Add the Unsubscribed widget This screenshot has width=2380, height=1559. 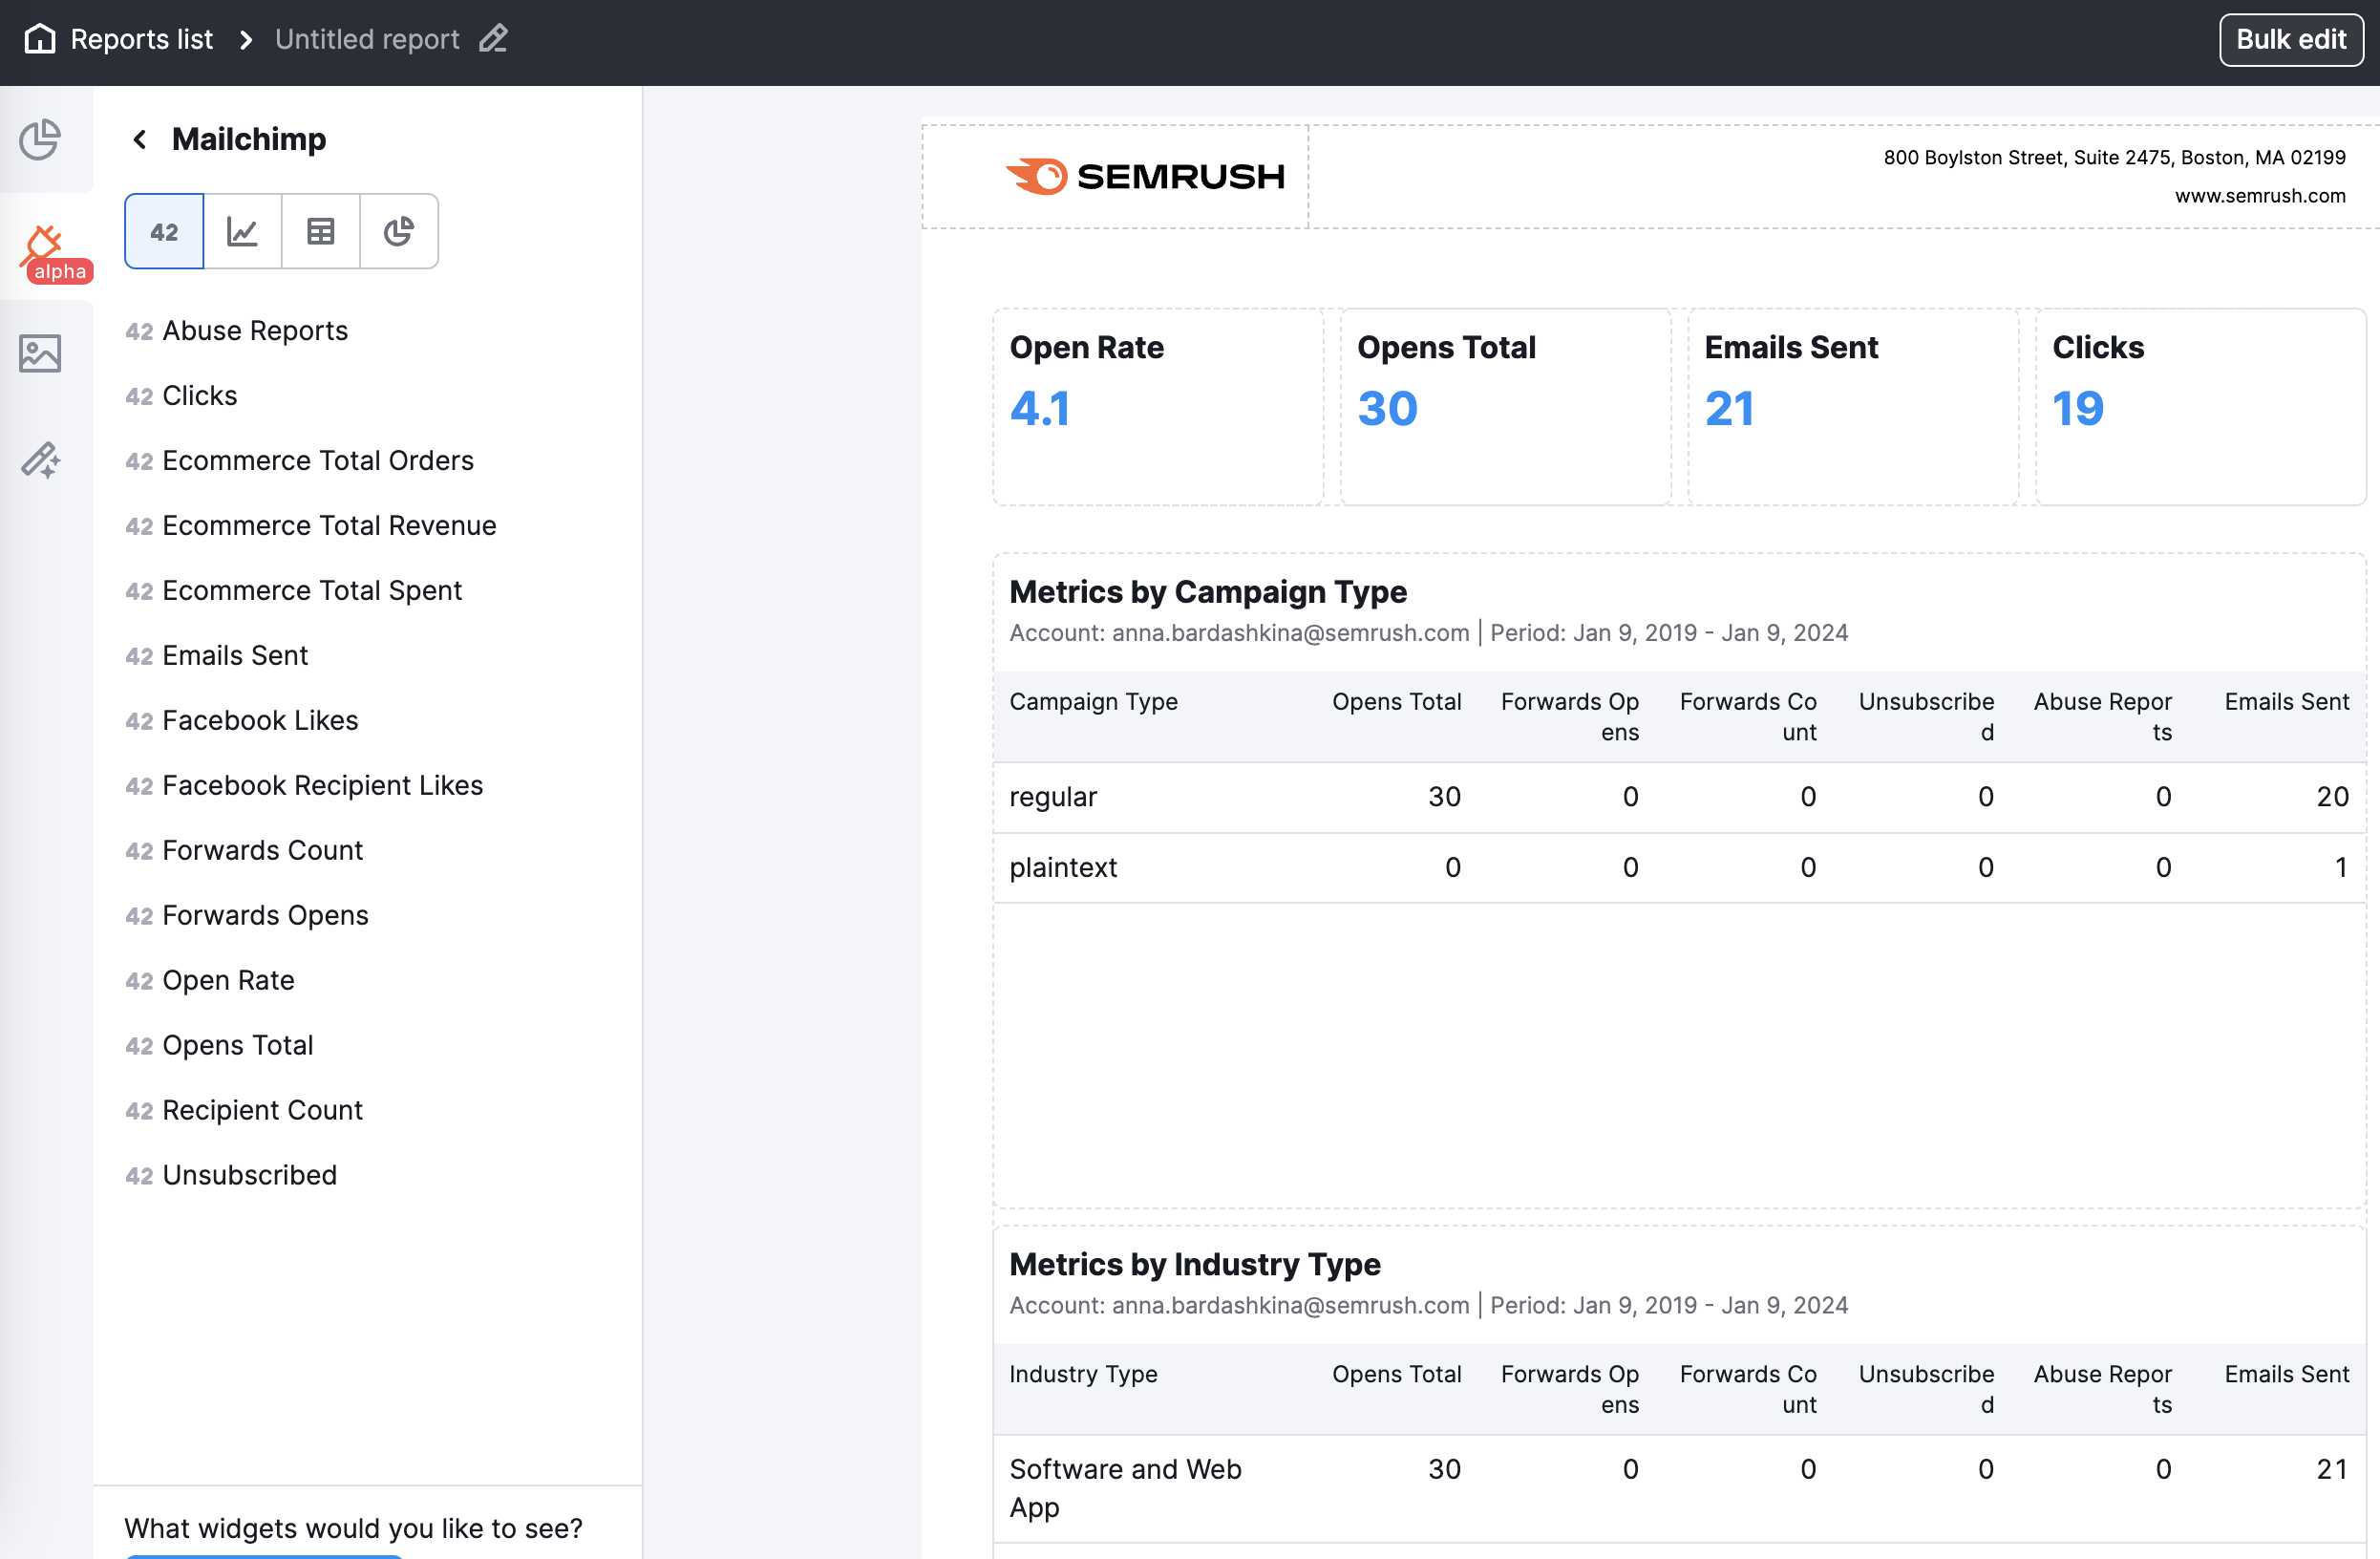point(232,1176)
